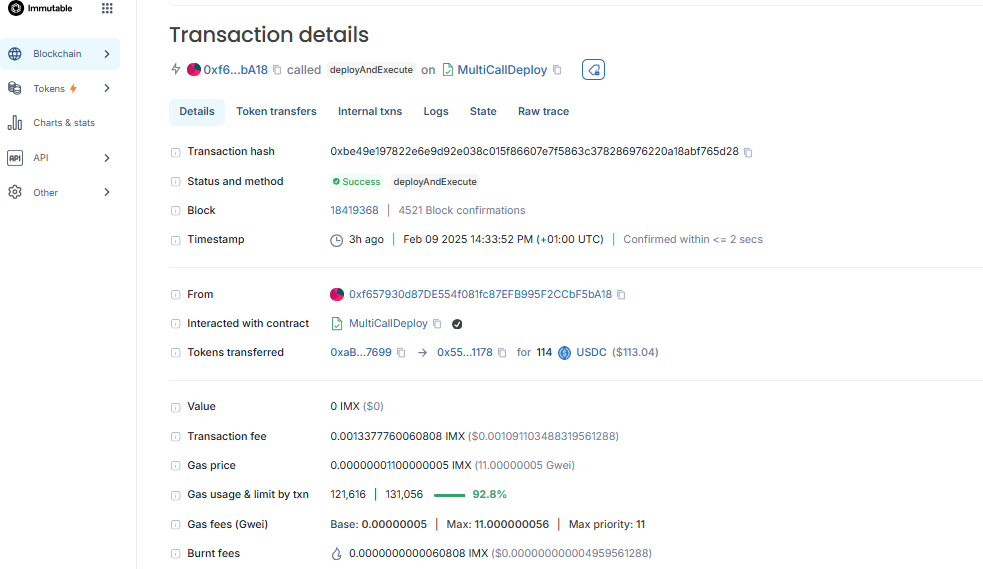This screenshot has width=983, height=569.
Task: Switch to the Internal txns tab
Action: point(370,112)
